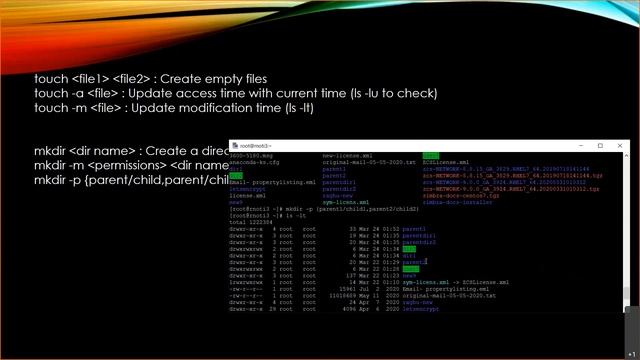Screen dimensions: 640x360
Task: Click new9 in the 01:23 long-listing row
Action: pos(409,276)
